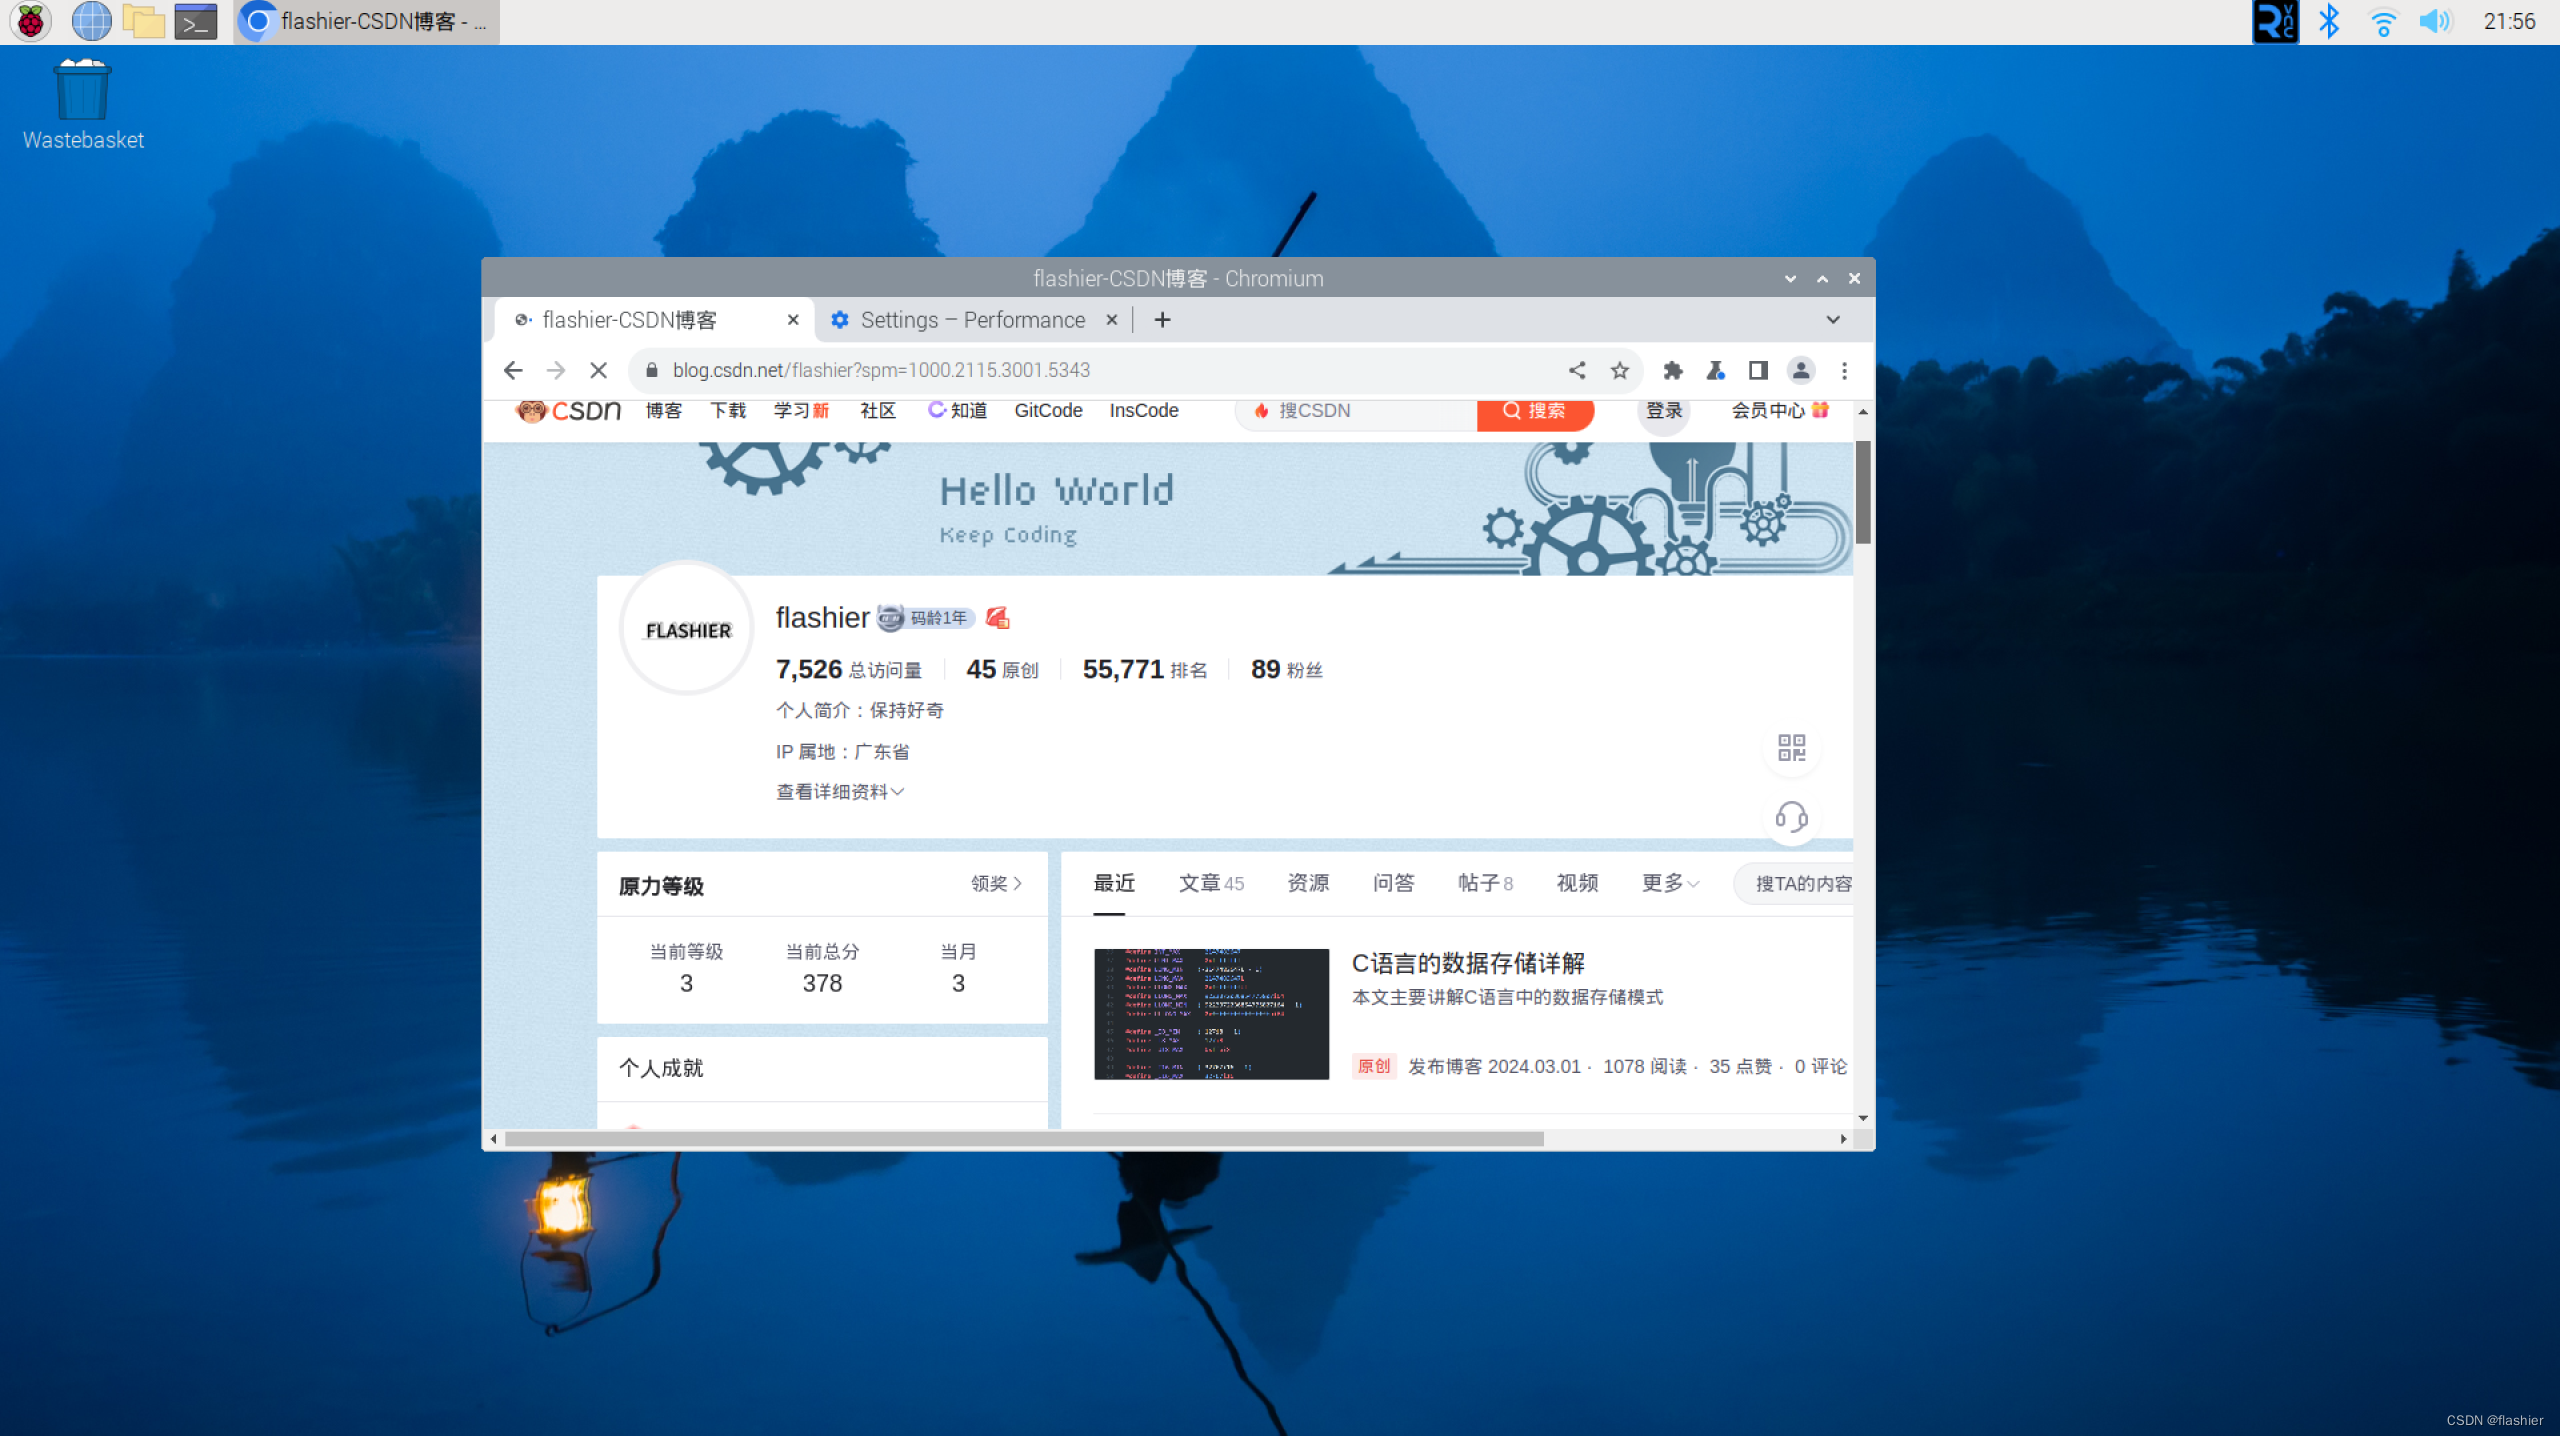Click the share page icon

[x=1577, y=371]
